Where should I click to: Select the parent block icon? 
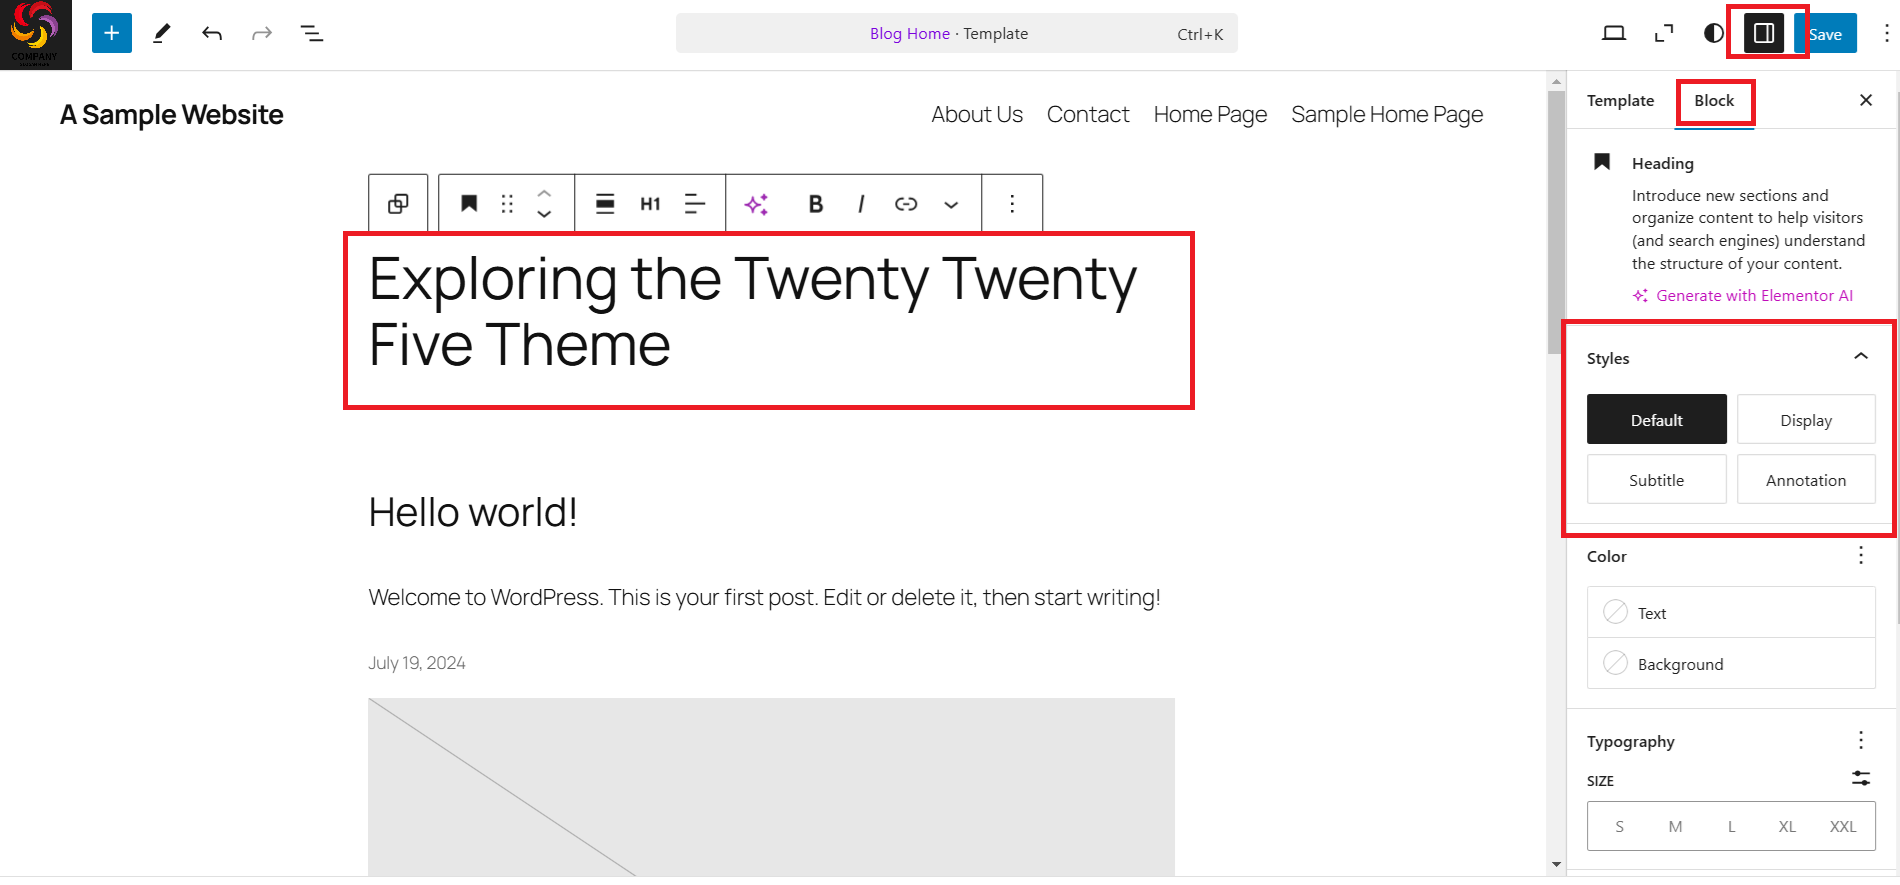click(398, 204)
